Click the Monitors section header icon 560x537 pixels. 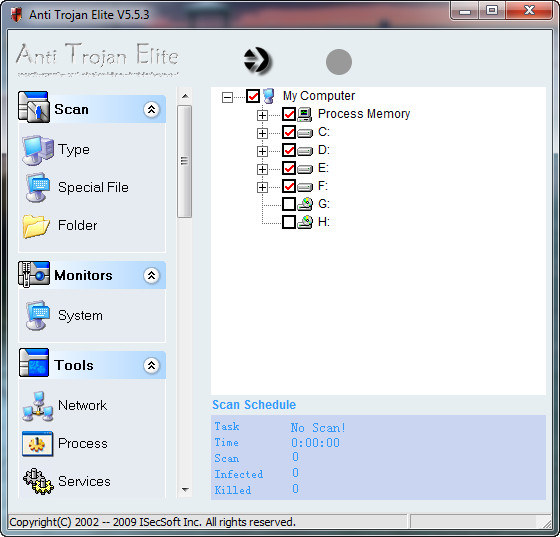pos(33,274)
